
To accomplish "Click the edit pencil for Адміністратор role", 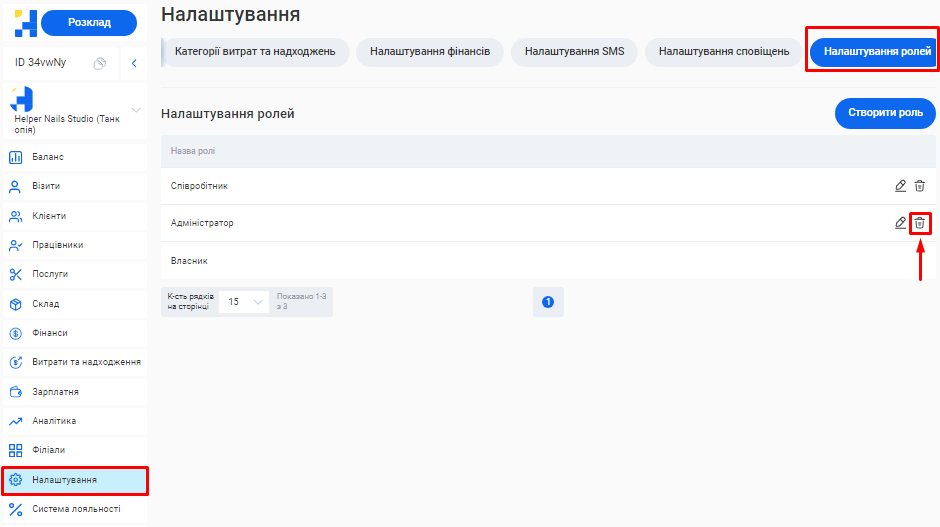I will pyautogui.click(x=900, y=223).
